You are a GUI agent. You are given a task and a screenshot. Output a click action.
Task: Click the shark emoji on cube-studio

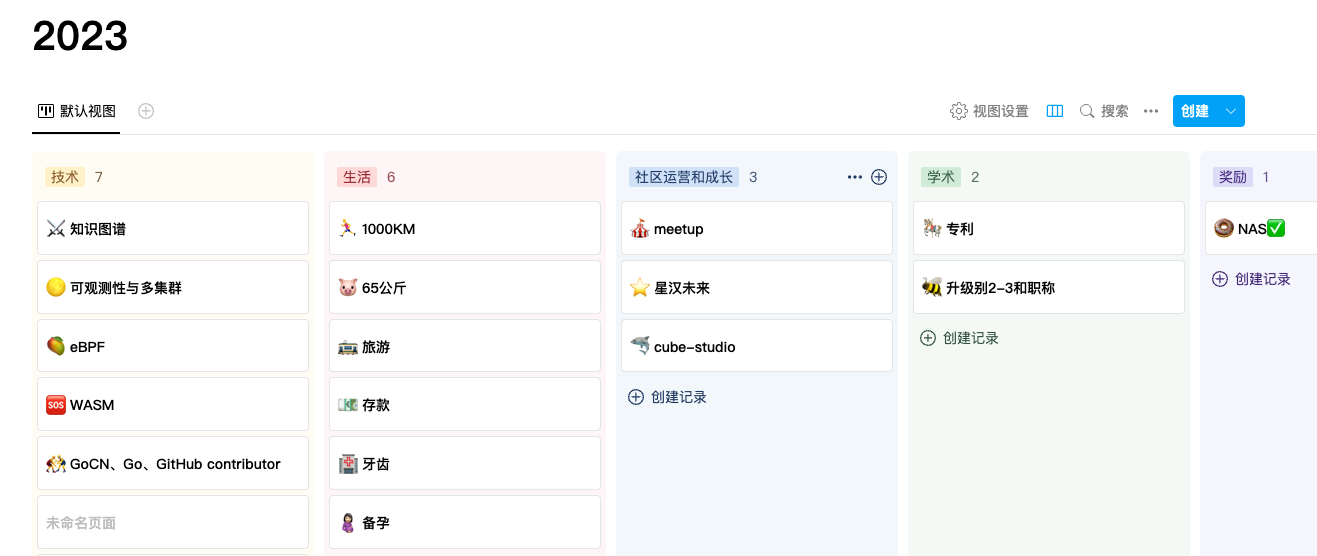tap(640, 347)
